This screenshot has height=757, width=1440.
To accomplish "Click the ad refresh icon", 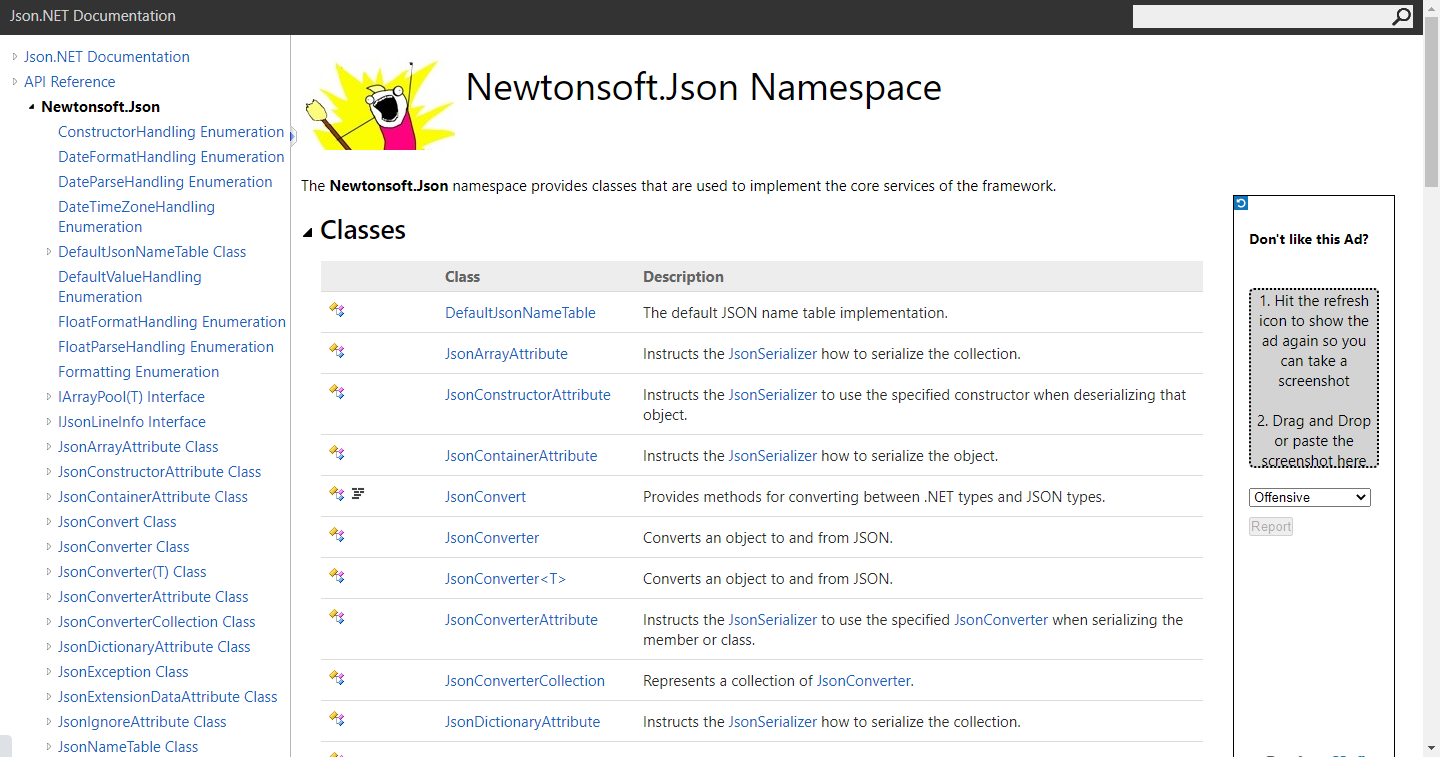I will click(x=1241, y=203).
